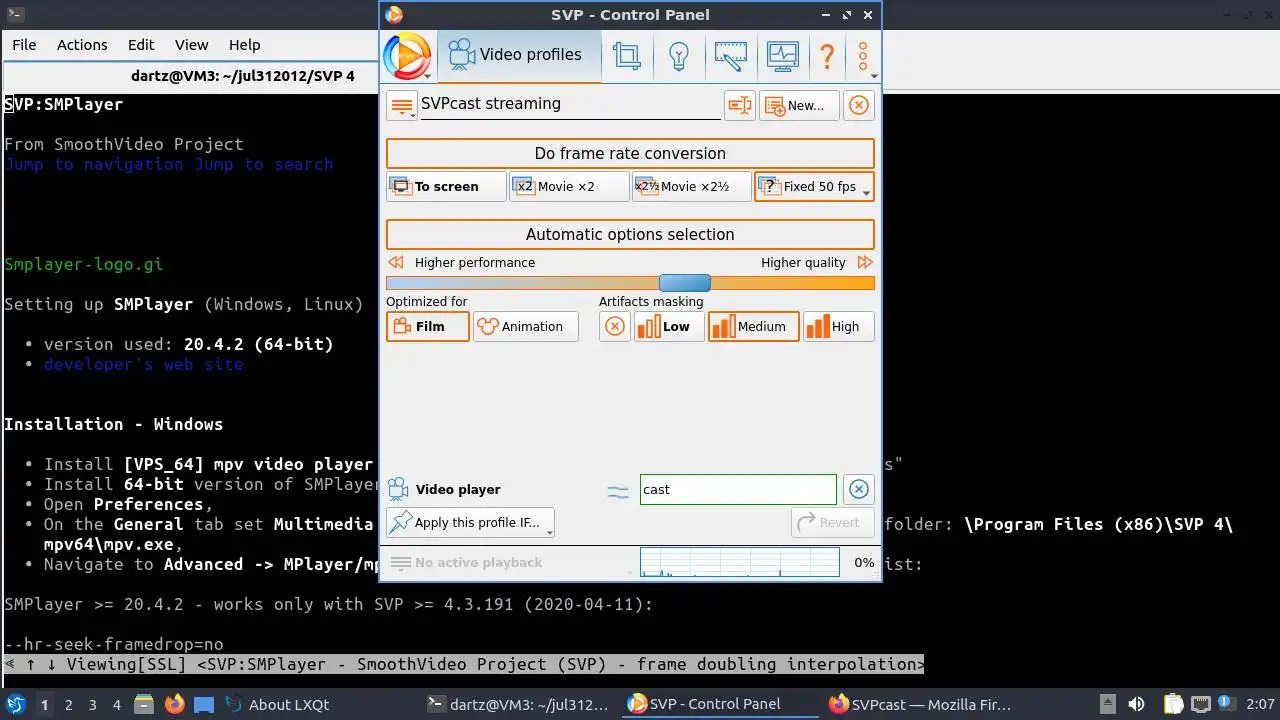Click the SVP - Control Panel taskbar button

pyautogui.click(x=720, y=704)
